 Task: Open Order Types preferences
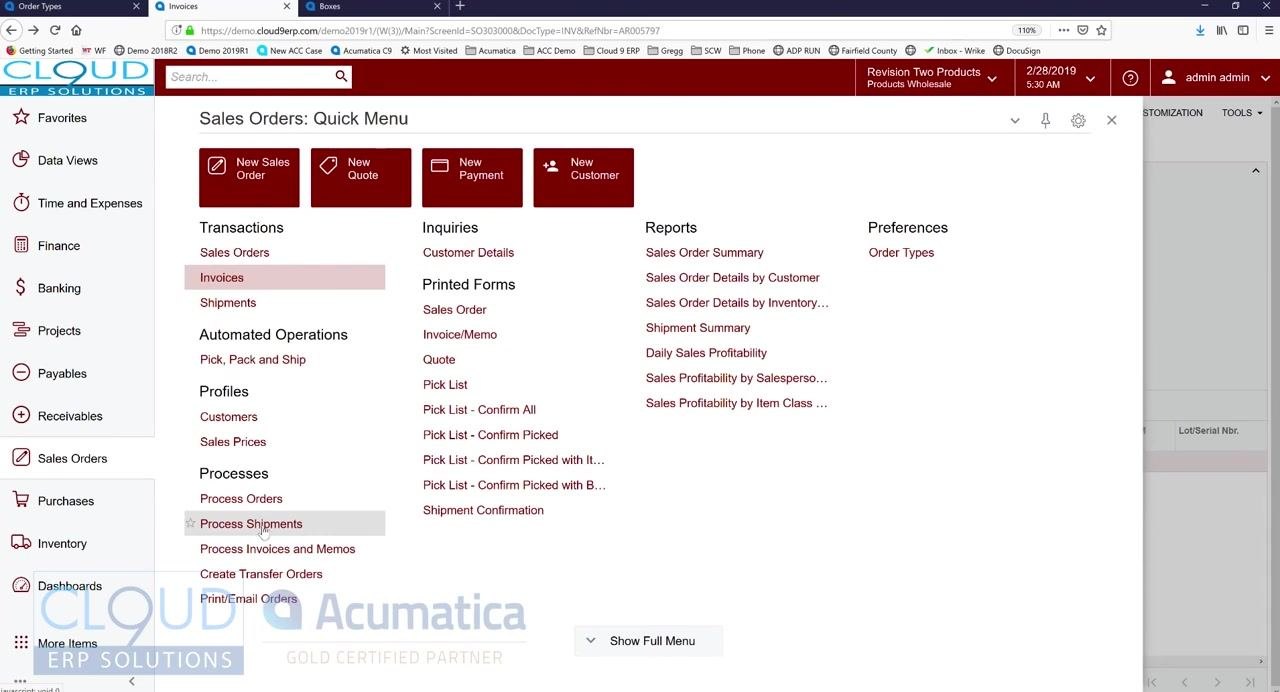(901, 253)
